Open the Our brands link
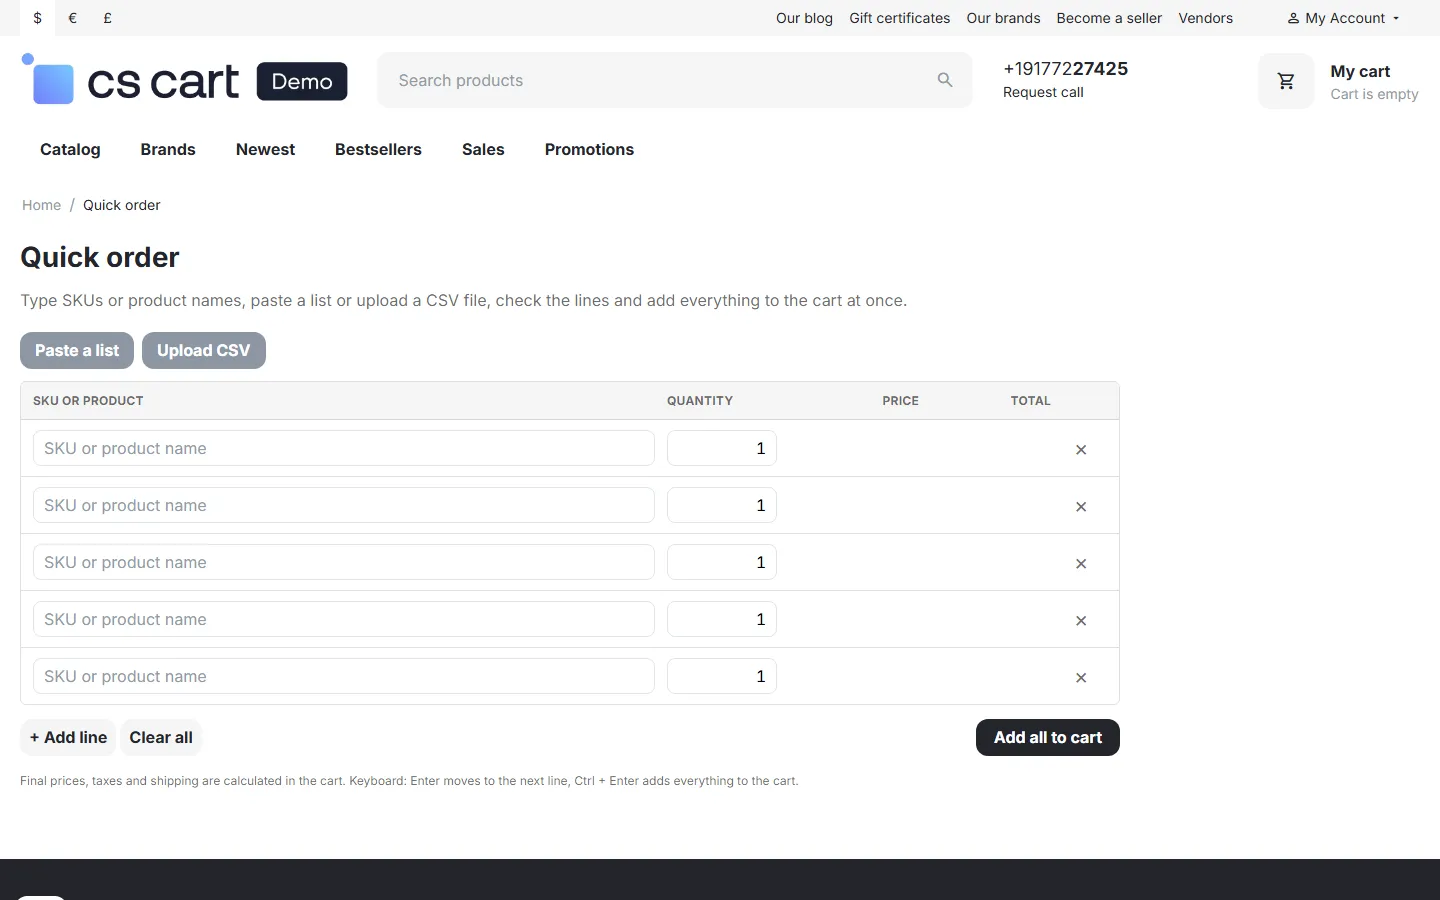This screenshot has height=900, width=1440. pyautogui.click(x=1003, y=18)
